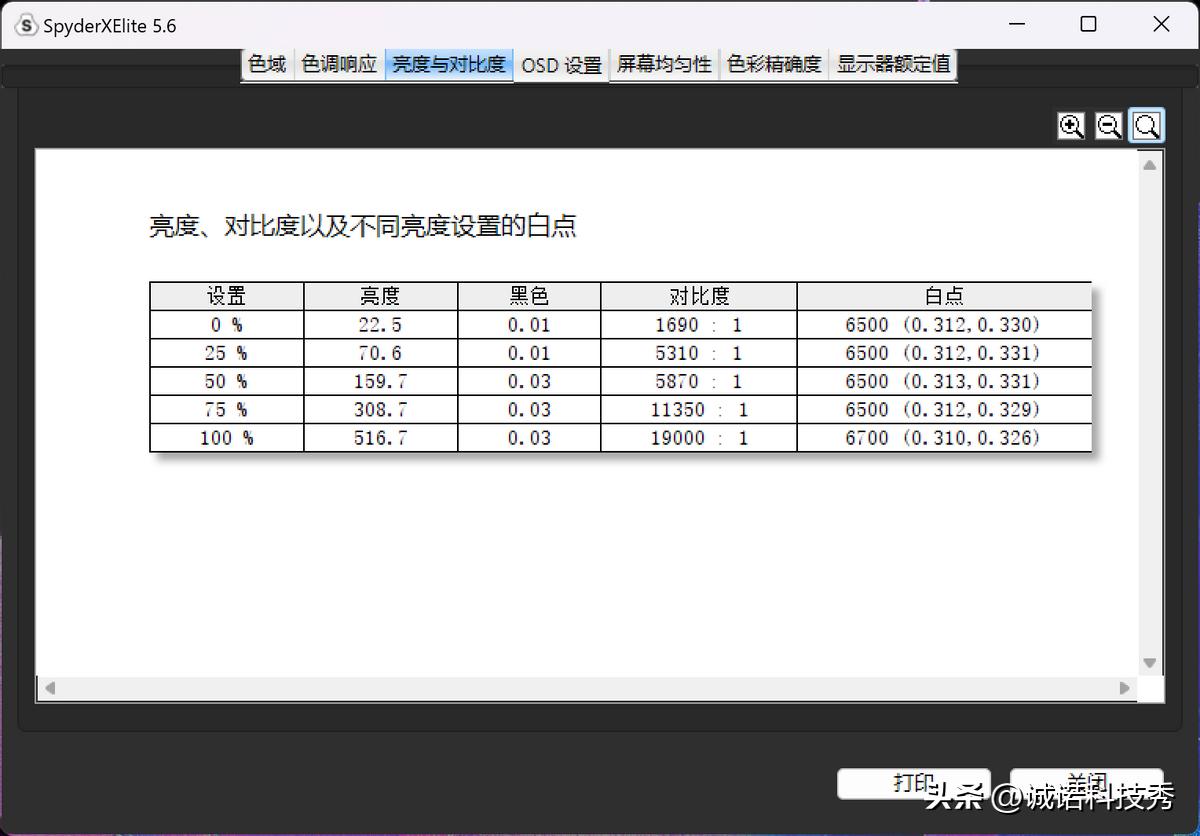Select the fit-to-window magnifier icon
The image size is (1200, 836).
pyautogui.click(x=1146, y=125)
